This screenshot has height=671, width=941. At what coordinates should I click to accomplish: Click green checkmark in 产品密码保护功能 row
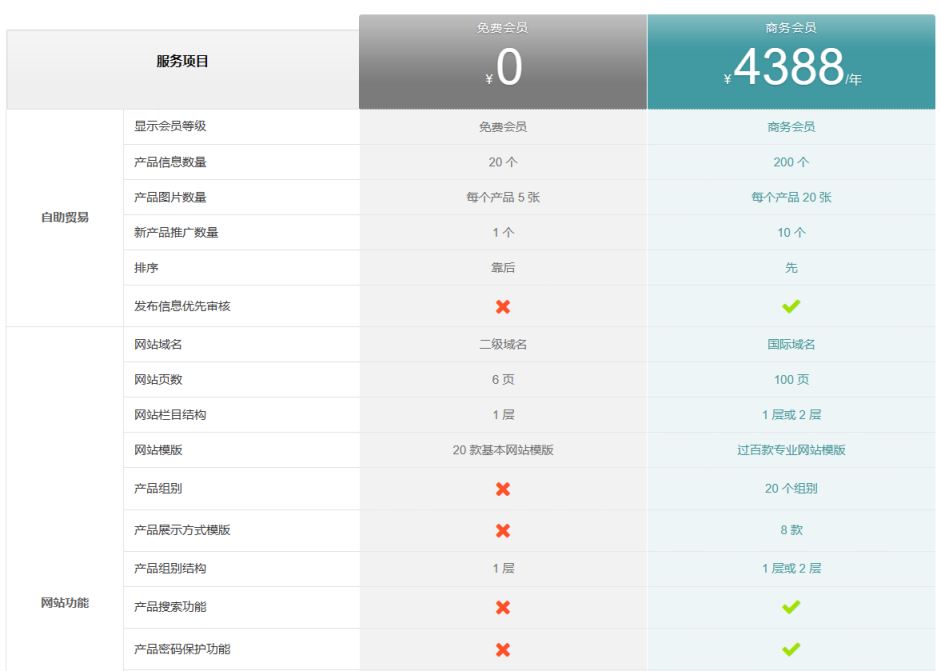point(791,650)
